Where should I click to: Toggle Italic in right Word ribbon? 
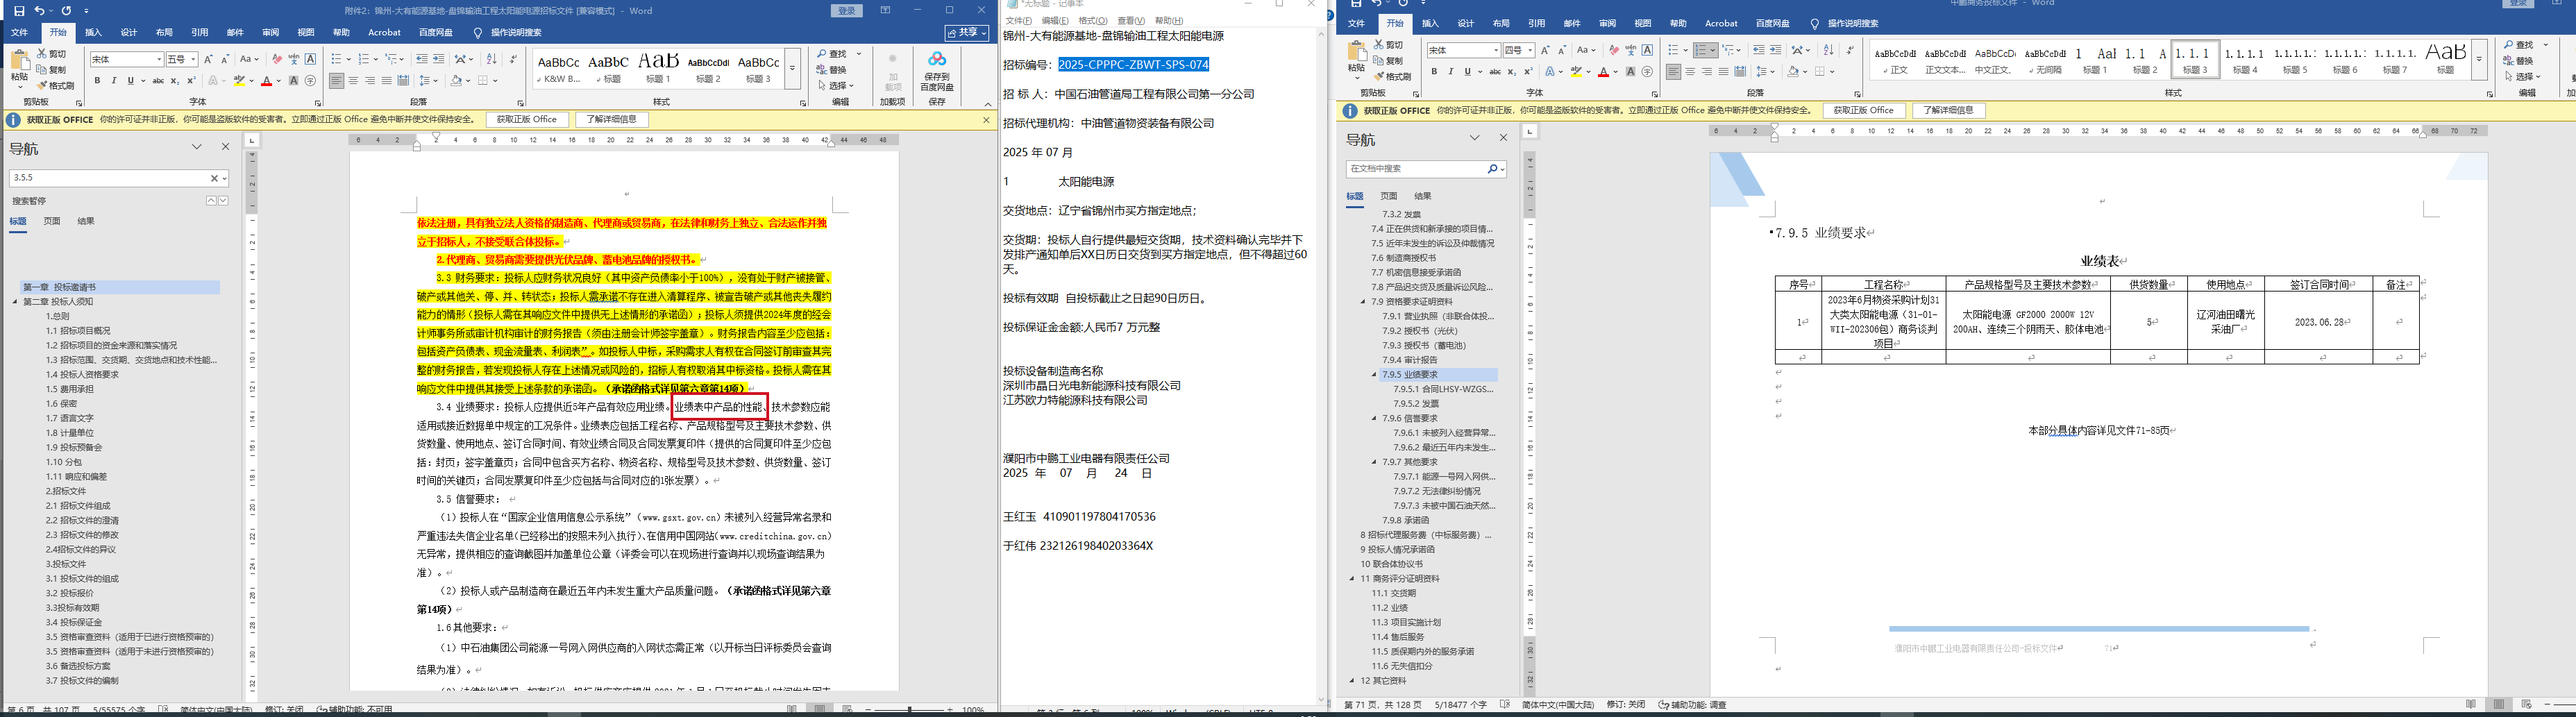[1450, 72]
